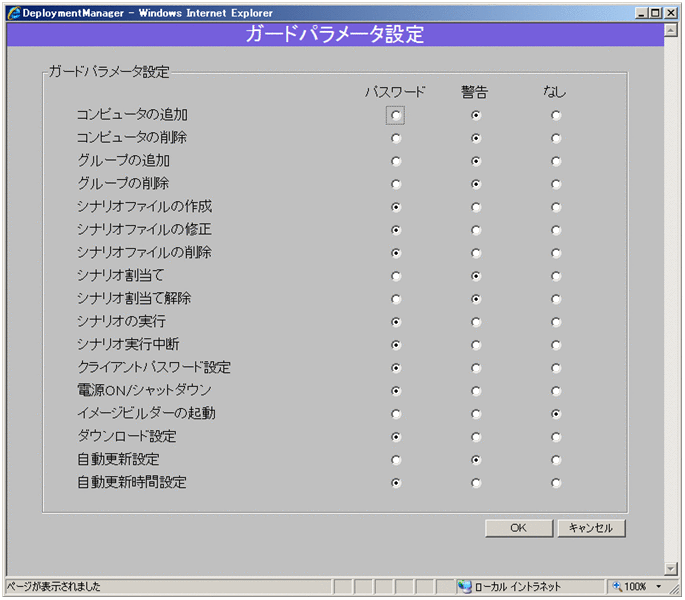Select なし for イメージビルダーの起動
The width and height of the screenshot is (685, 600).
(556, 414)
